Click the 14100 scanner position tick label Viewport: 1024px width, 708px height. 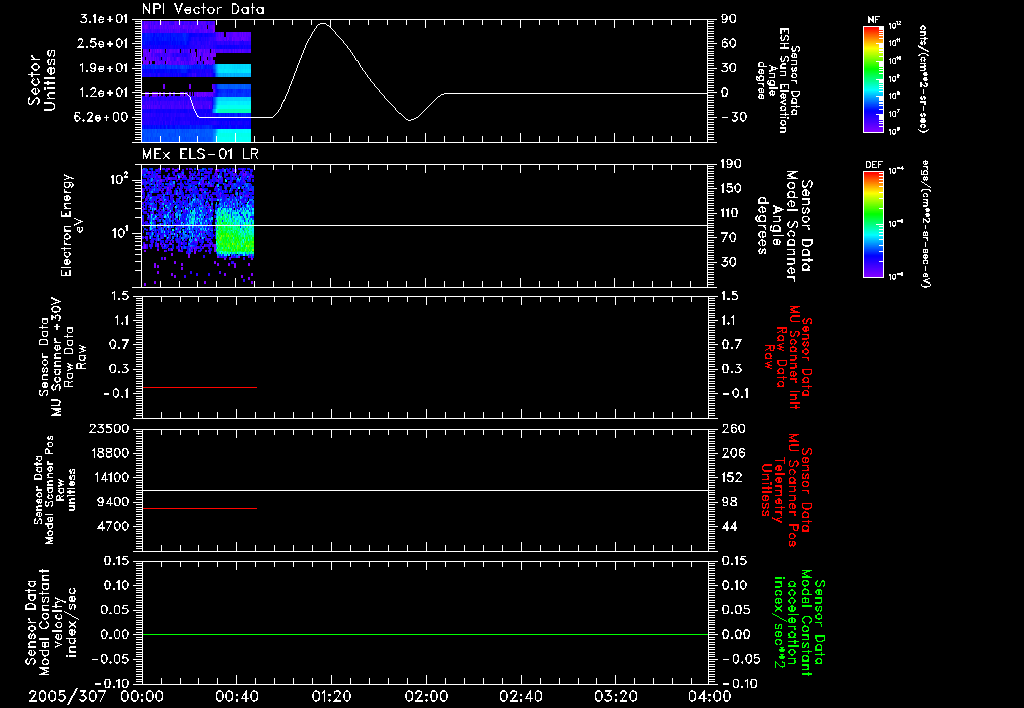pyautogui.click(x=111, y=477)
